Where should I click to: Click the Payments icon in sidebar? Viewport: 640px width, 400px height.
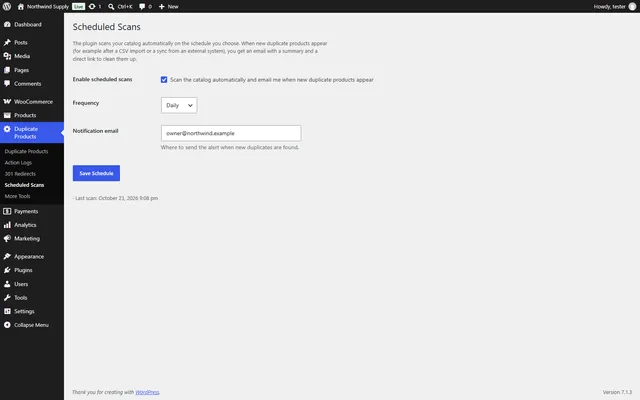(x=7, y=211)
